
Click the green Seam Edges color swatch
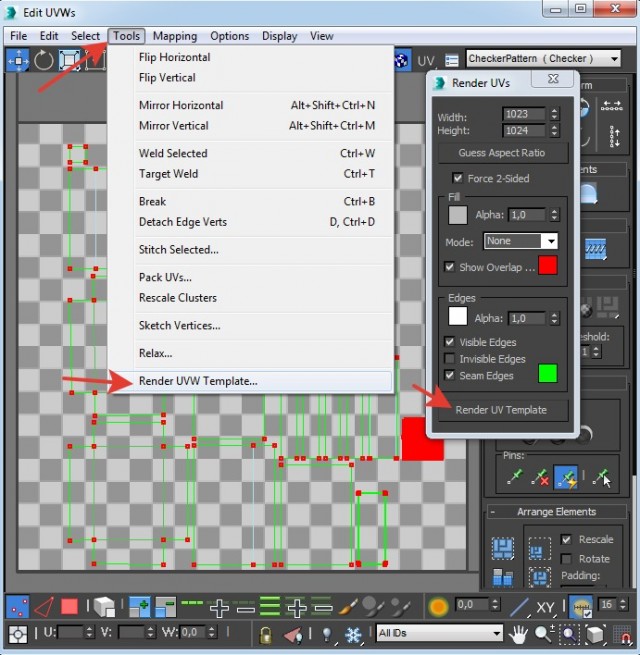tap(547, 373)
